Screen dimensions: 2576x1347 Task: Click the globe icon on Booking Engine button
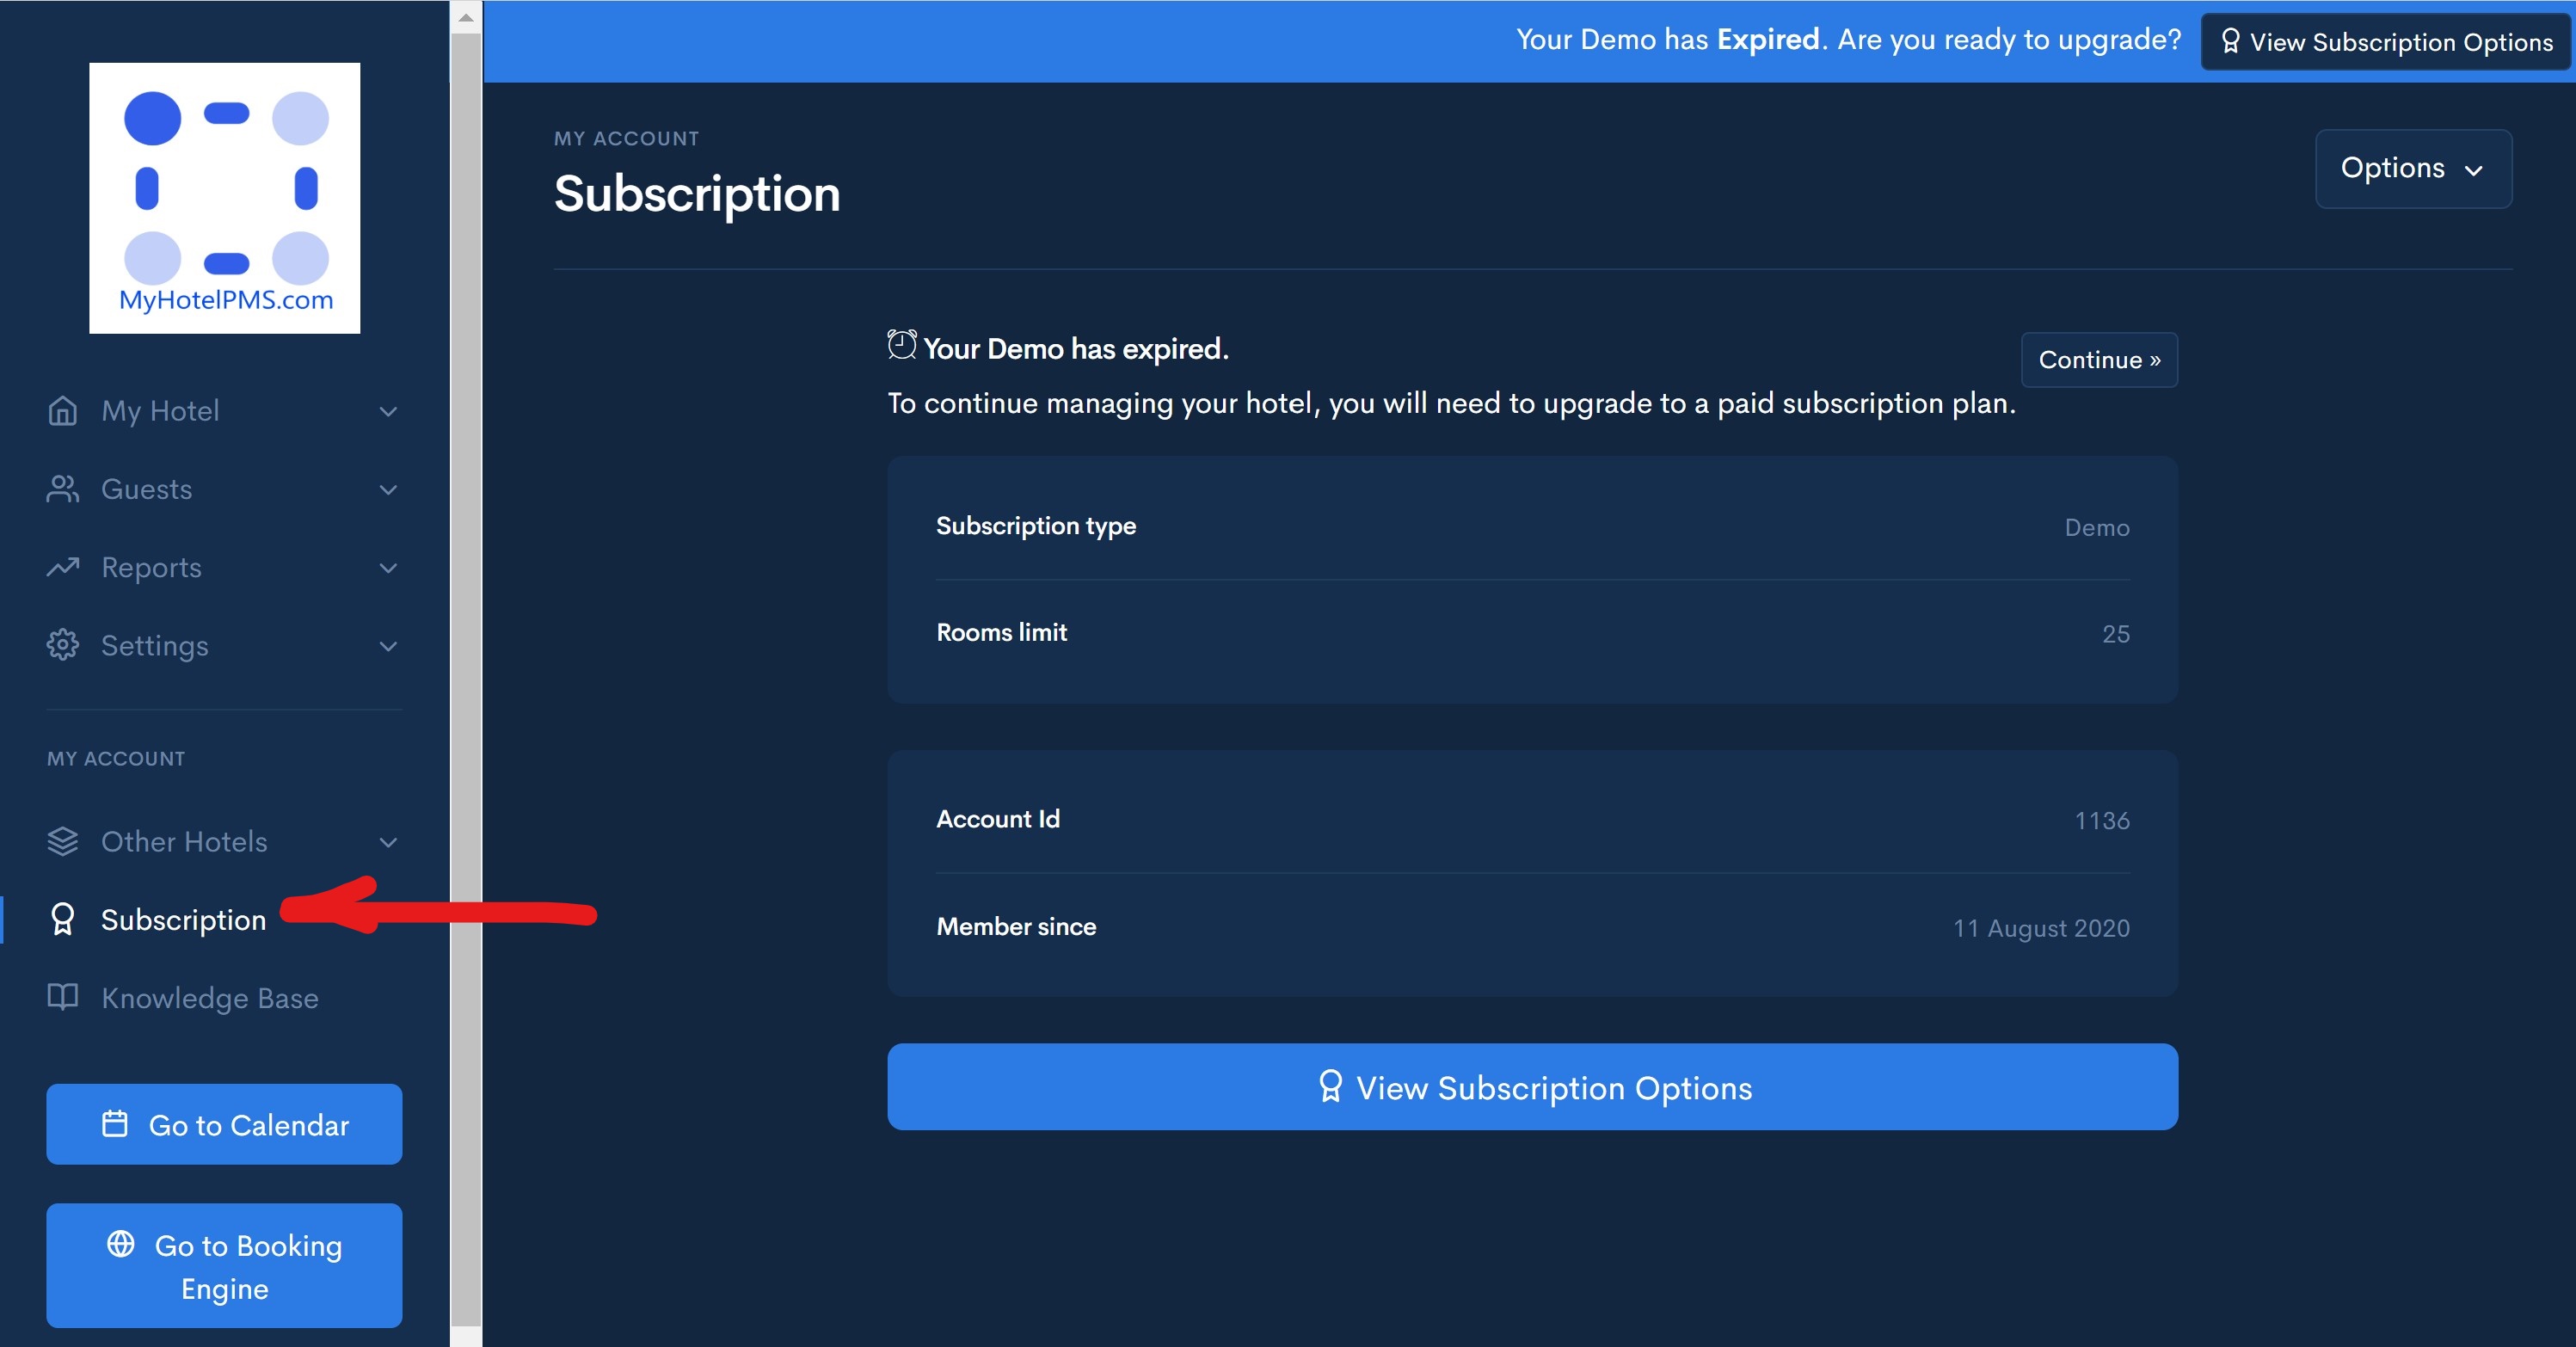pyautogui.click(x=121, y=1243)
